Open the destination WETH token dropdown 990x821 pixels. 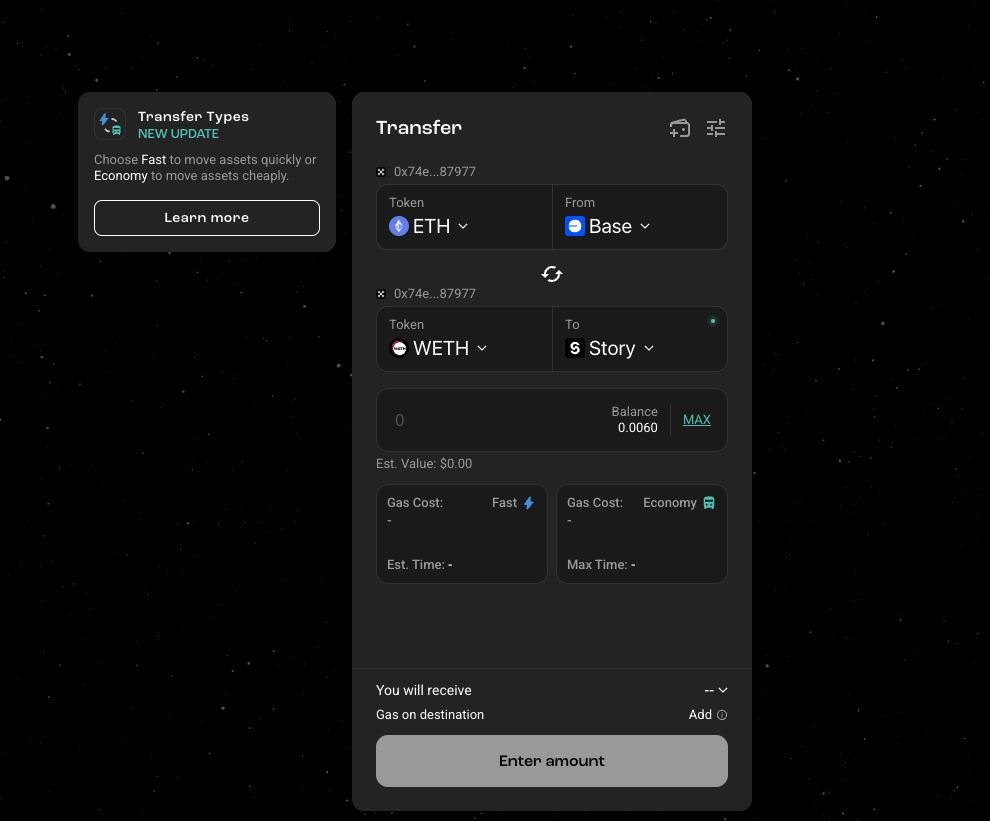438,348
